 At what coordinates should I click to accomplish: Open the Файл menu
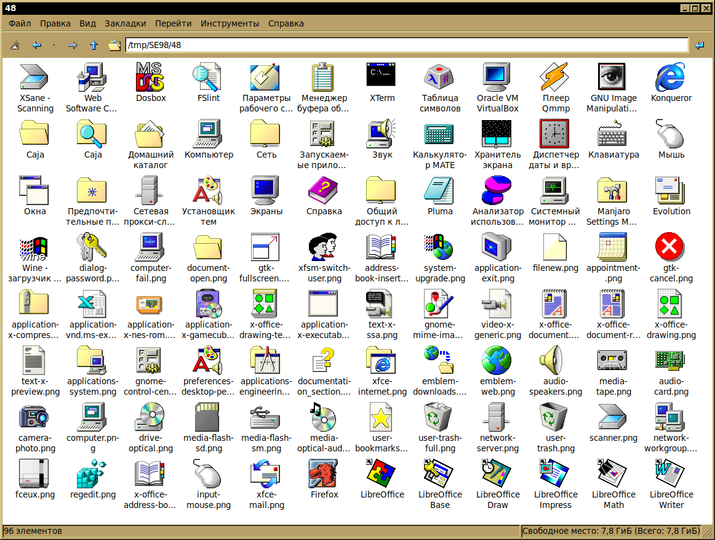tap(20, 23)
